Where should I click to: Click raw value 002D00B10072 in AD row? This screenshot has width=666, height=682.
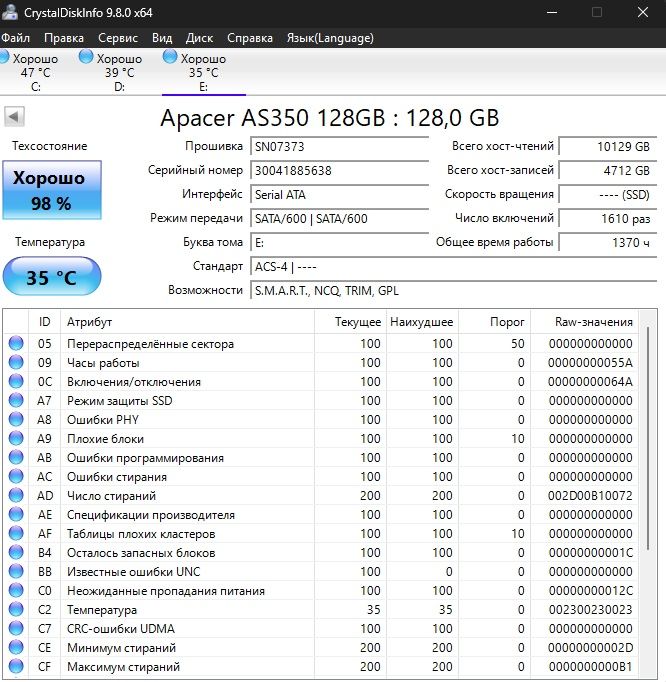pyautogui.click(x=590, y=495)
